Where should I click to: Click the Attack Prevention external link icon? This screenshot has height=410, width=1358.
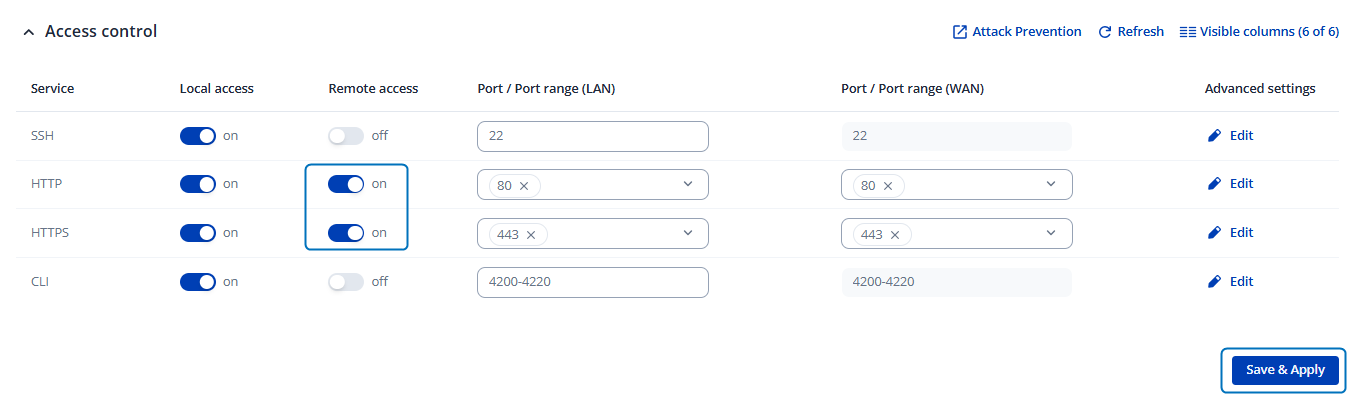(960, 32)
